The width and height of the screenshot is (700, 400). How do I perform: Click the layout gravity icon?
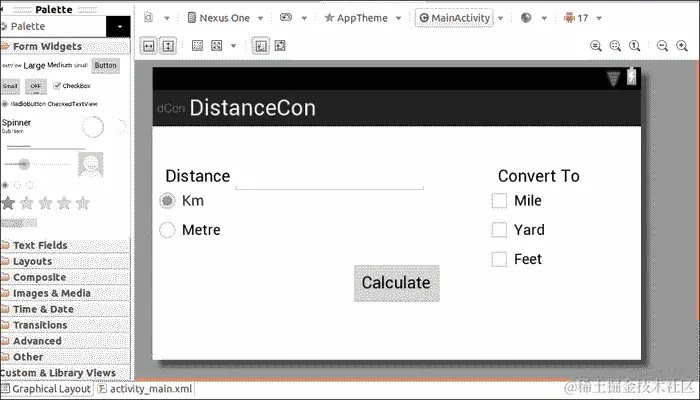point(217,46)
